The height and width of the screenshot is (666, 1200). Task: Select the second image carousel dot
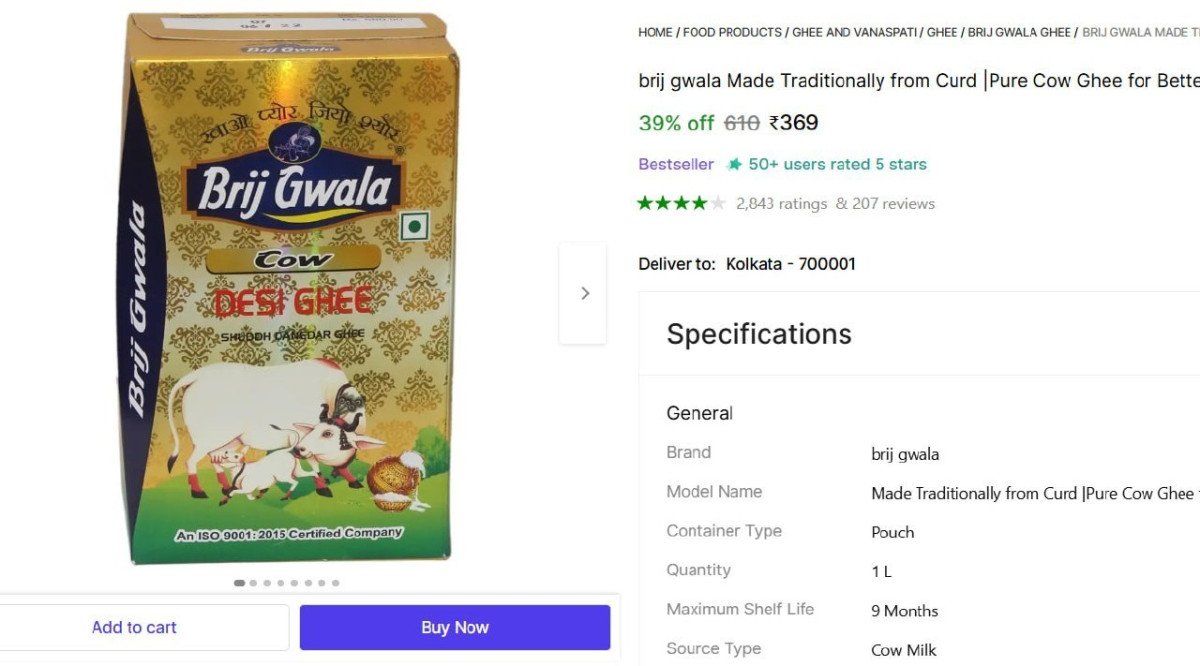(254, 583)
